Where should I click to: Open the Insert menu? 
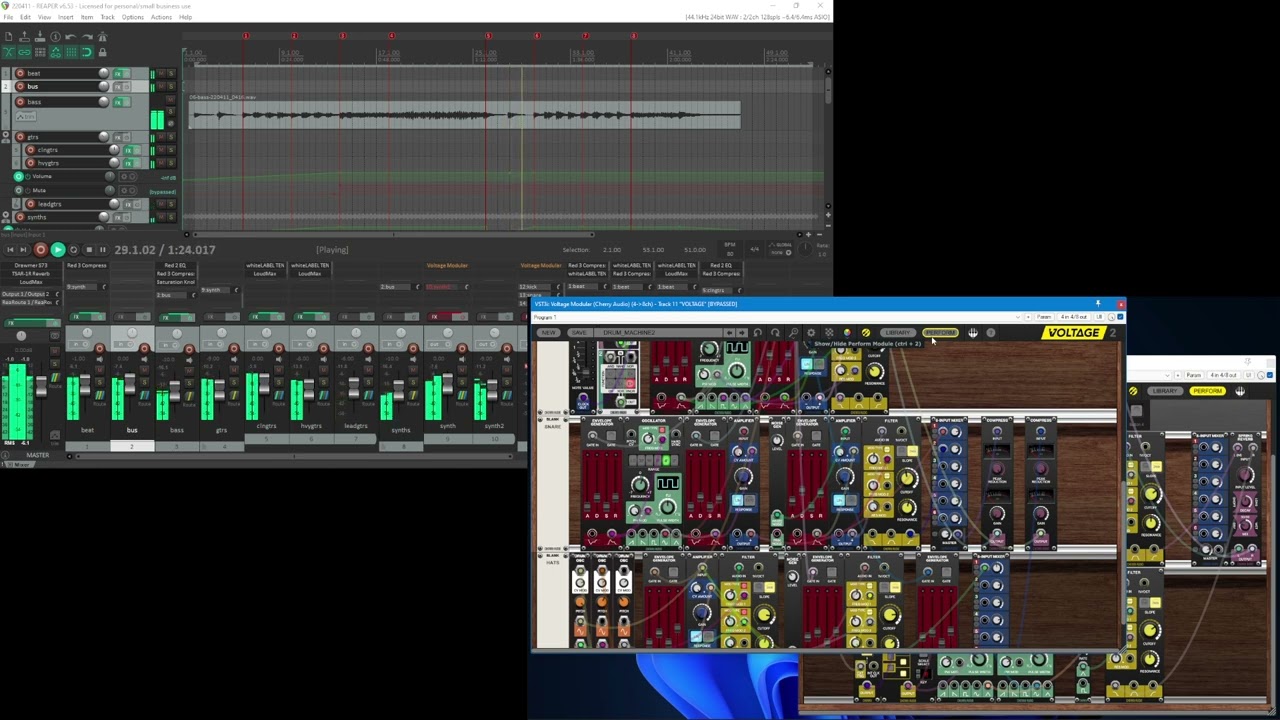[66, 17]
